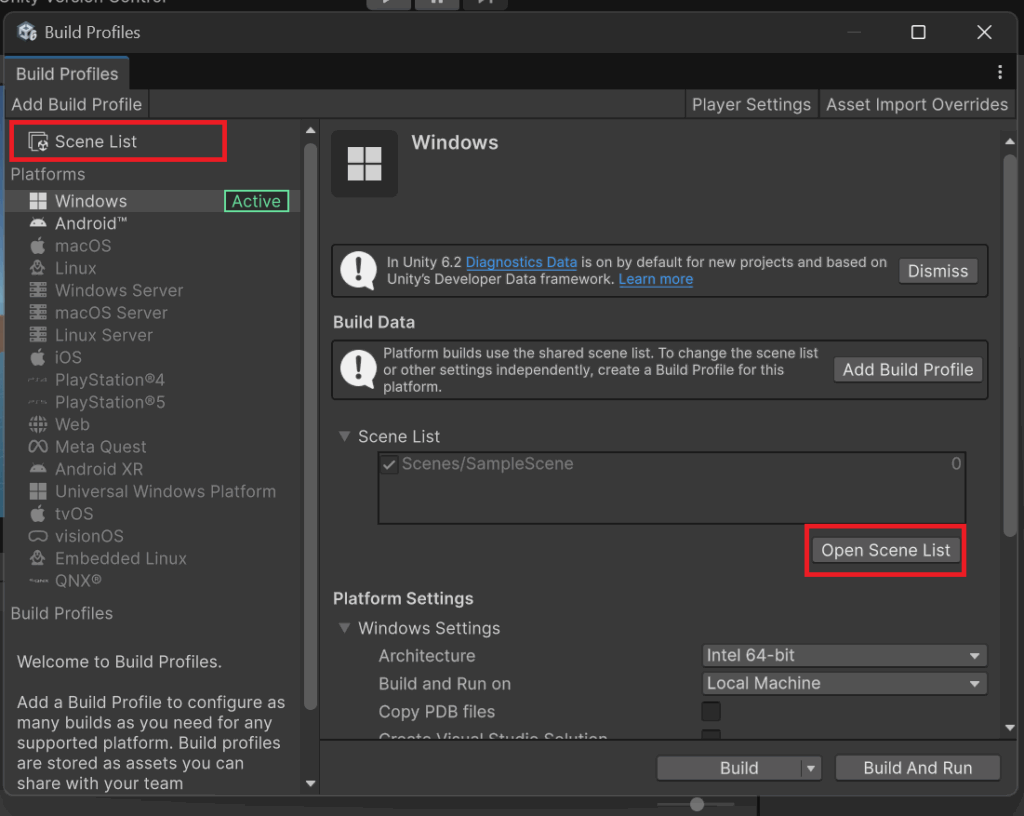Click the Scene List icon in sidebar
1024x816 pixels.
[38, 142]
